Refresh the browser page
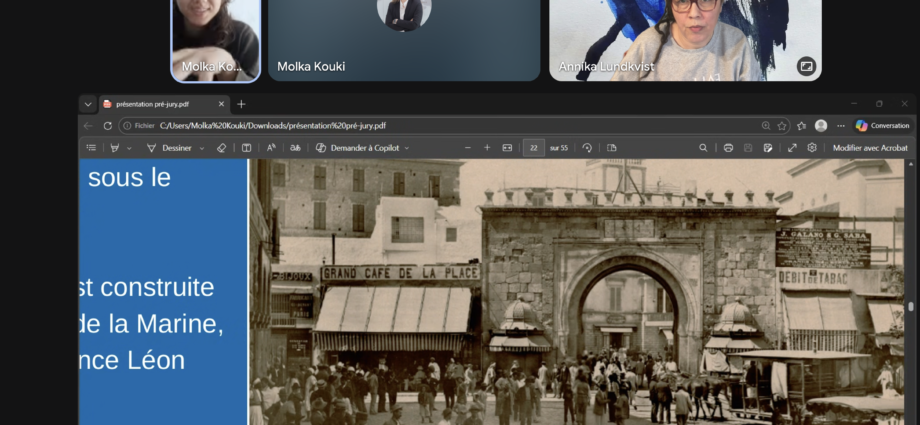The height and width of the screenshot is (425, 920). click(x=107, y=126)
